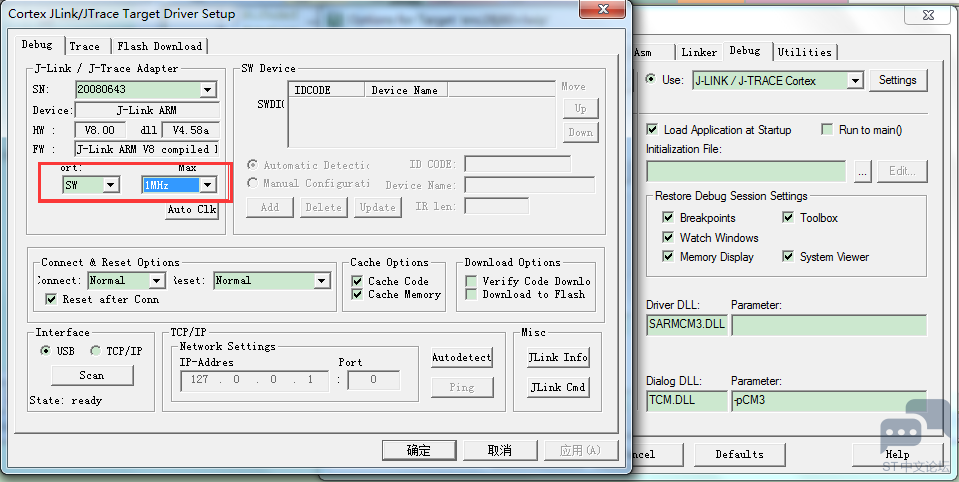Image resolution: width=959 pixels, height=482 pixels.
Task: Toggle Cache Memory checkbox
Action: [x=358, y=294]
